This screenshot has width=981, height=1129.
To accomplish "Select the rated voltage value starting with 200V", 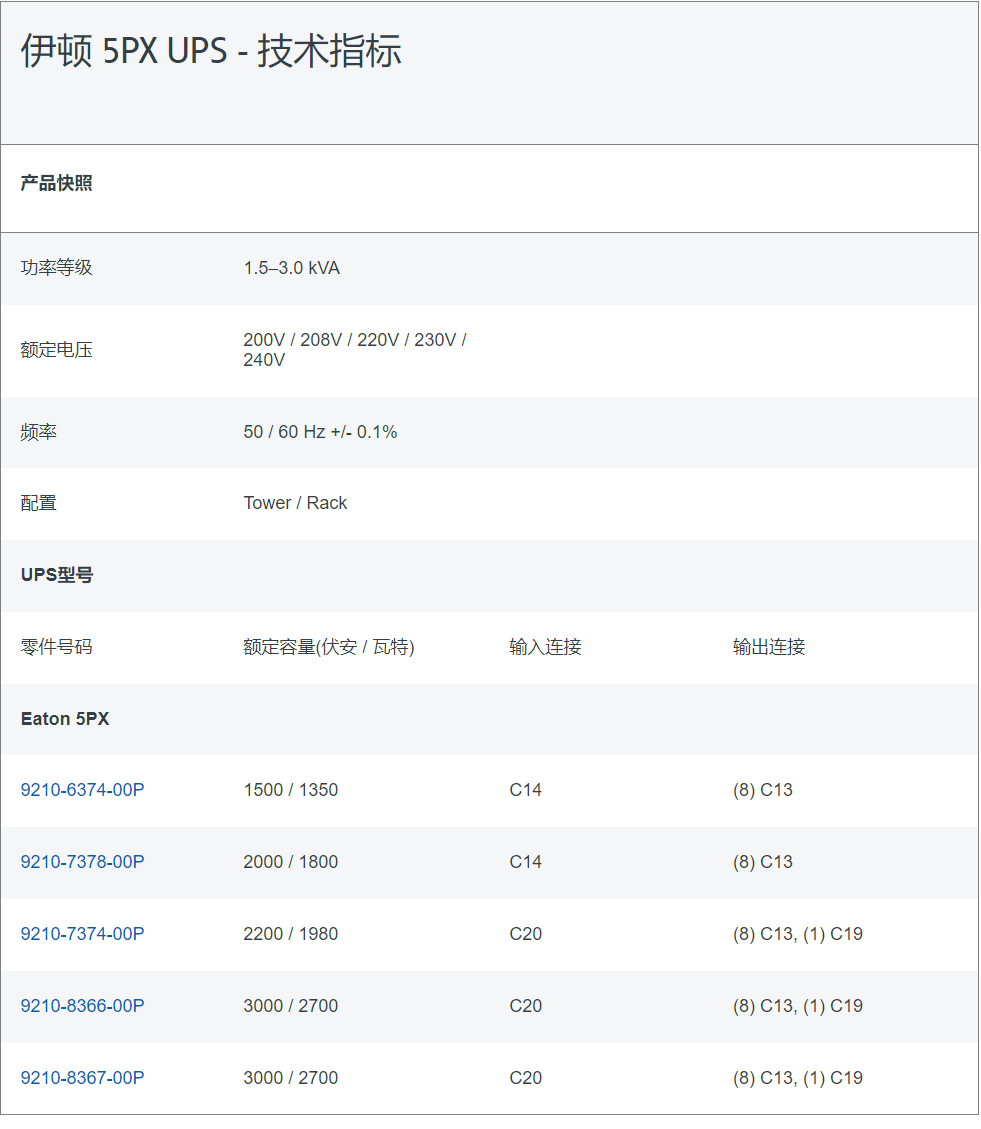I will [355, 350].
